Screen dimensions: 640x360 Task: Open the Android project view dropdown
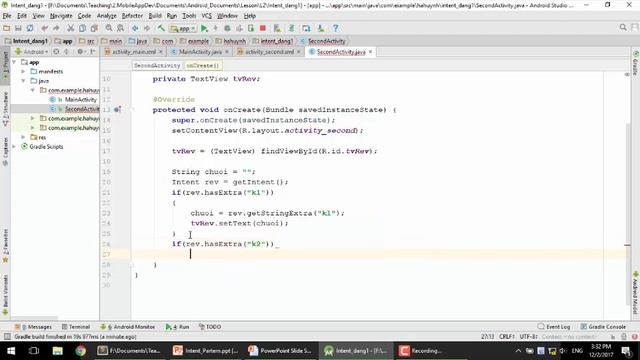31,52
